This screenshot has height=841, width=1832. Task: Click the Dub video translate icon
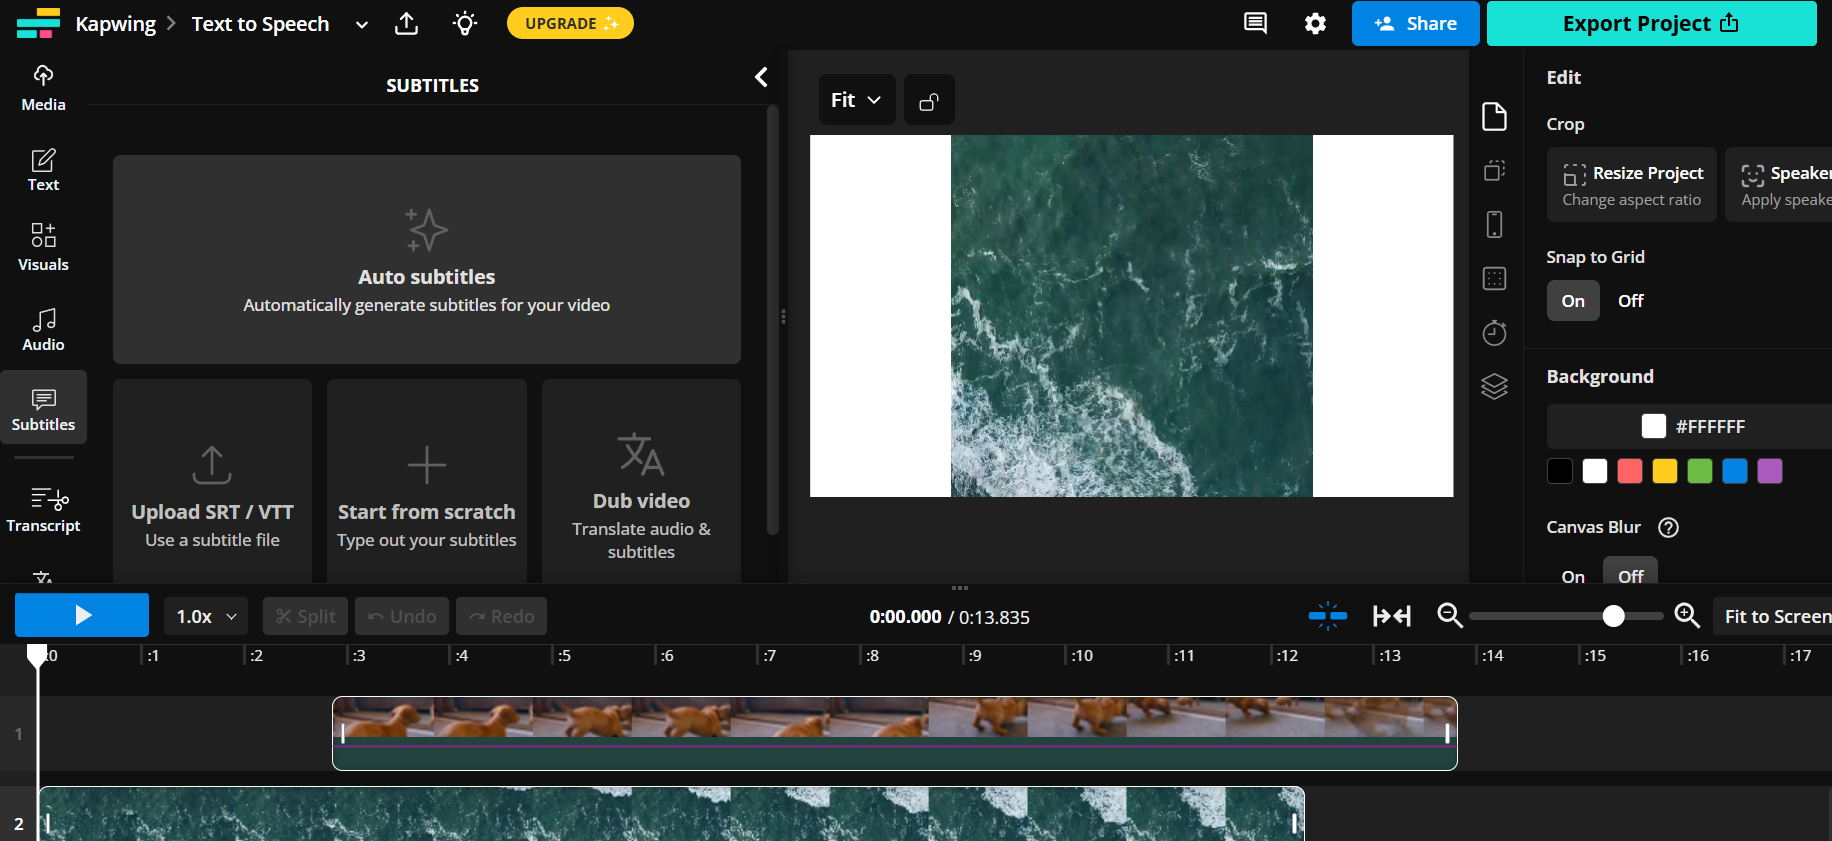pyautogui.click(x=641, y=454)
